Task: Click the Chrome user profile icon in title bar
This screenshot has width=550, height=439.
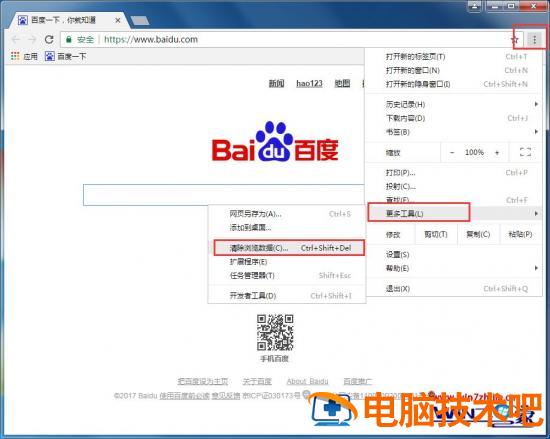Action: (x=474, y=6)
